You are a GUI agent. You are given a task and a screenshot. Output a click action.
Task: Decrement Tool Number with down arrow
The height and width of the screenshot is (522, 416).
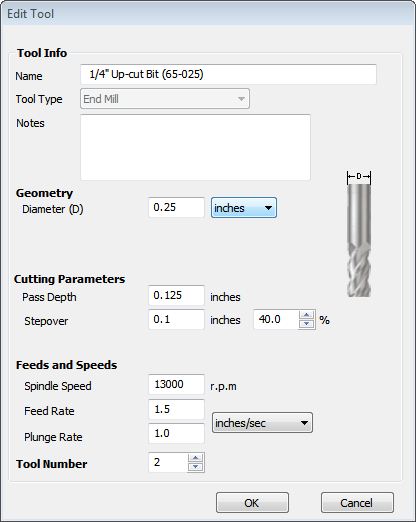[195, 467]
